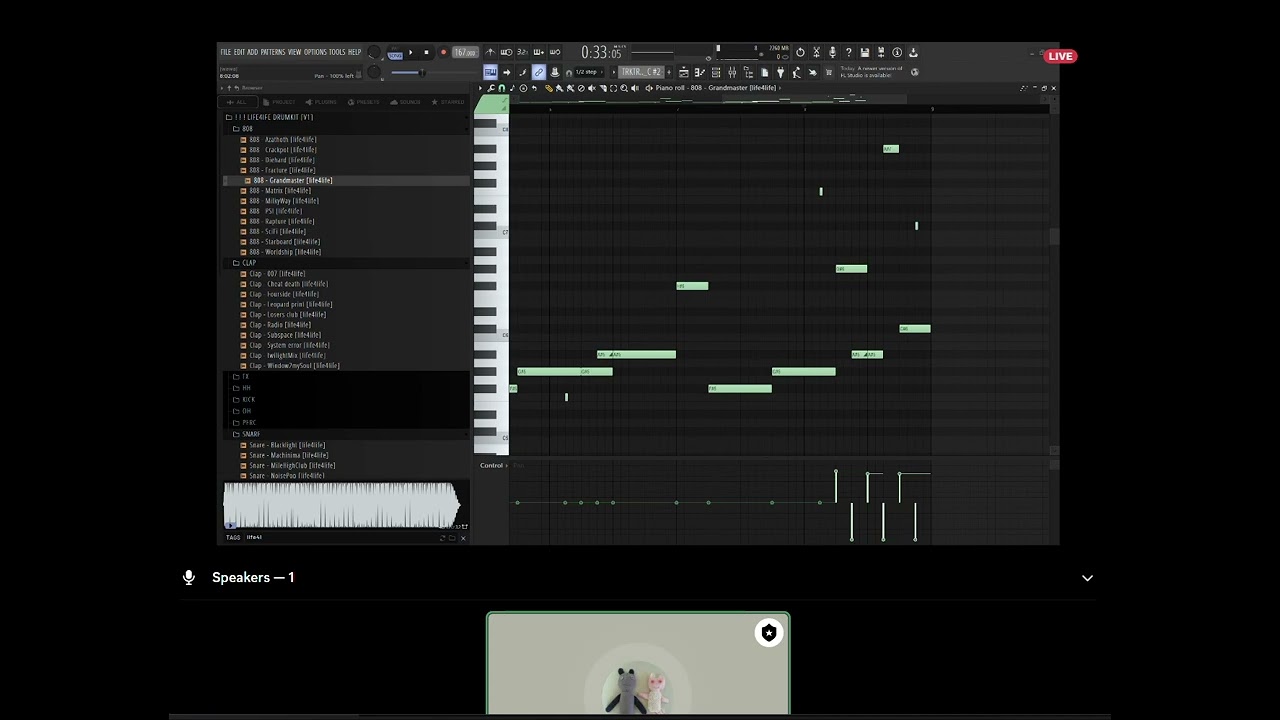Click the question mark help icon

(x=848, y=52)
